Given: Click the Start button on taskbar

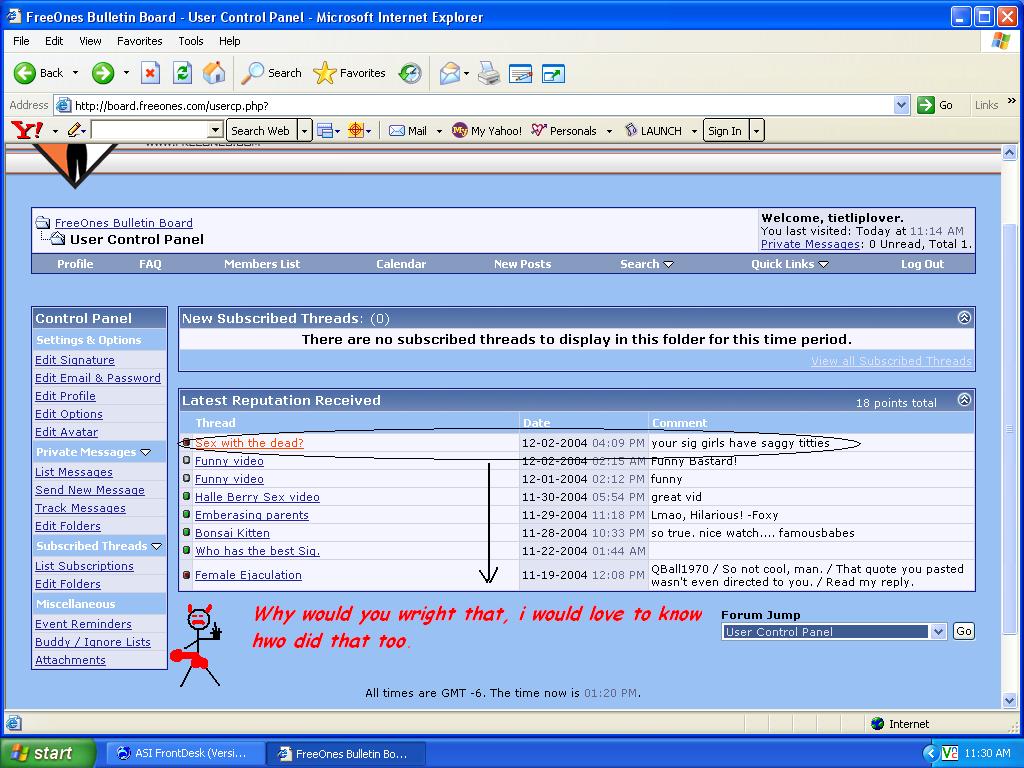Looking at the screenshot, I should click(48, 753).
